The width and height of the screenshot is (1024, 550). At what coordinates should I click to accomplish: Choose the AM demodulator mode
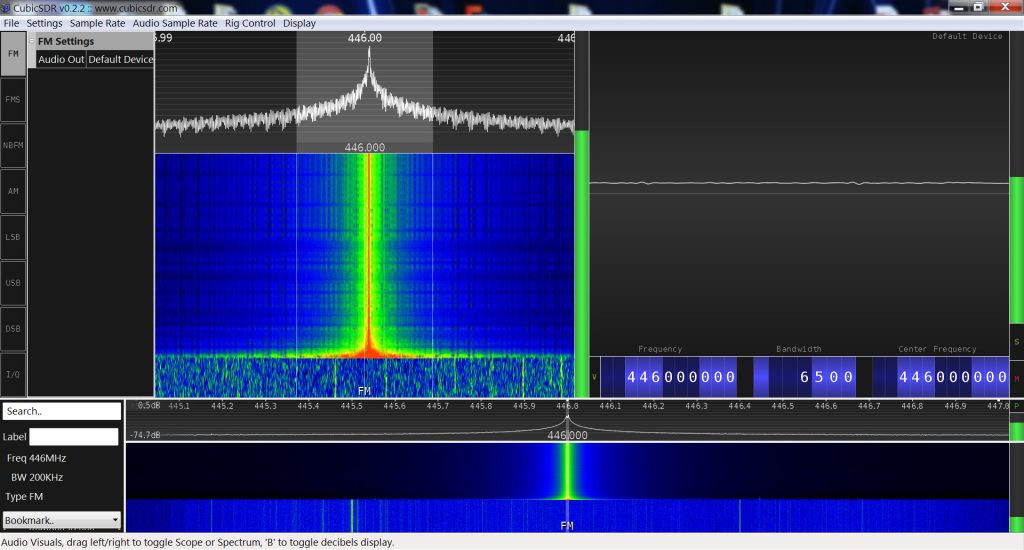[x=13, y=191]
